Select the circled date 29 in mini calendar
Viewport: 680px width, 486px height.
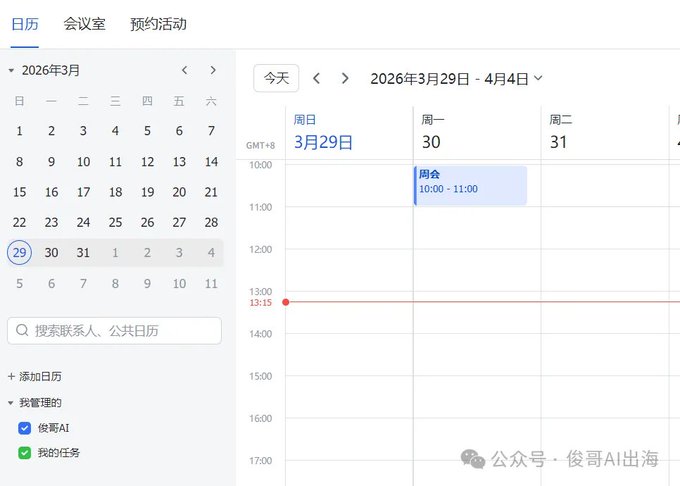point(20,252)
